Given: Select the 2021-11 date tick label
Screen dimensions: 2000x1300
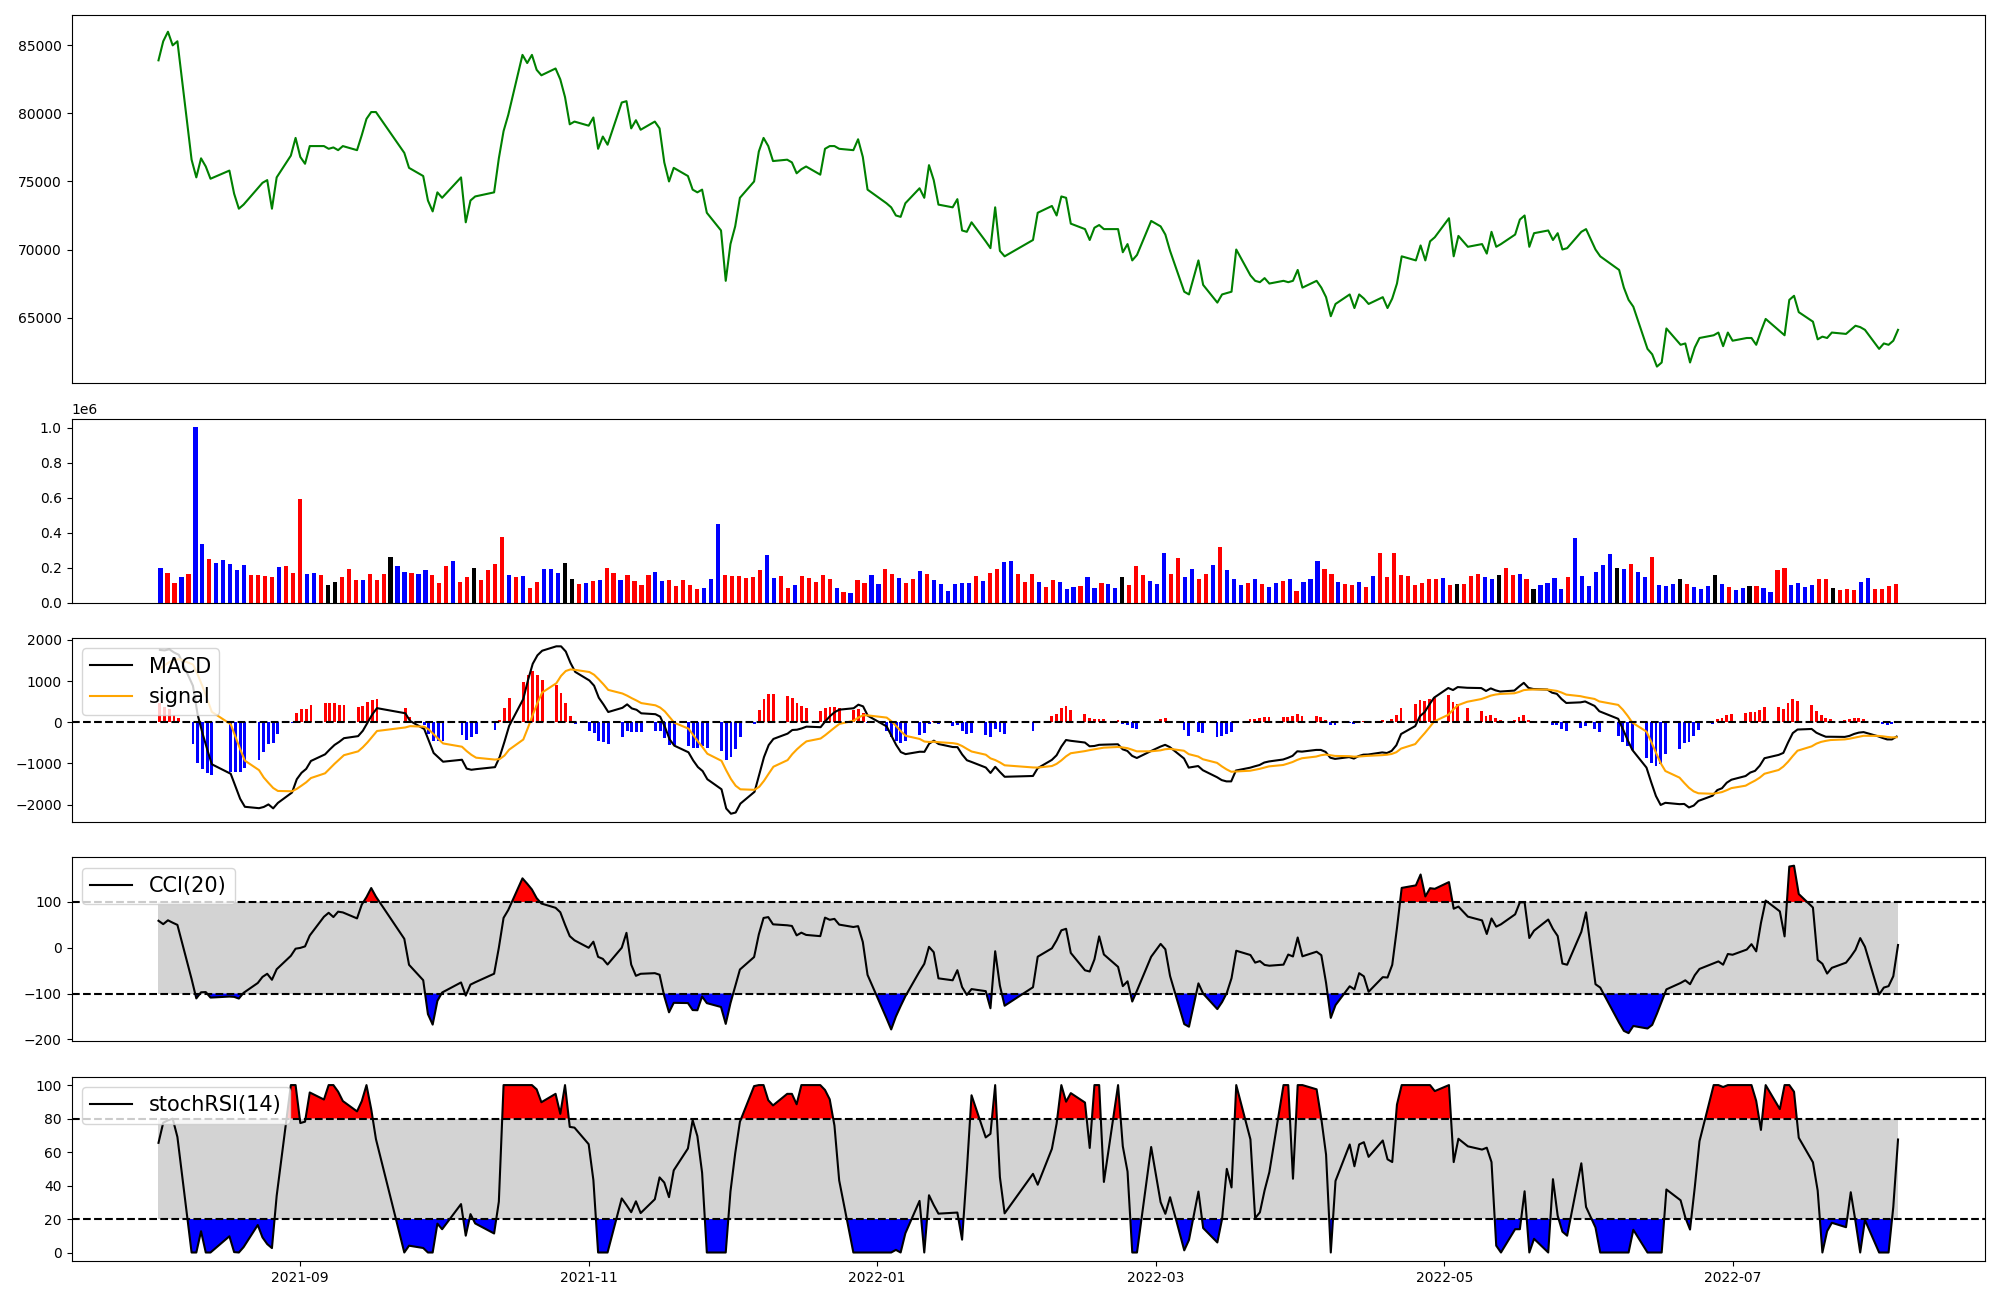Looking at the screenshot, I should 589,1277.
